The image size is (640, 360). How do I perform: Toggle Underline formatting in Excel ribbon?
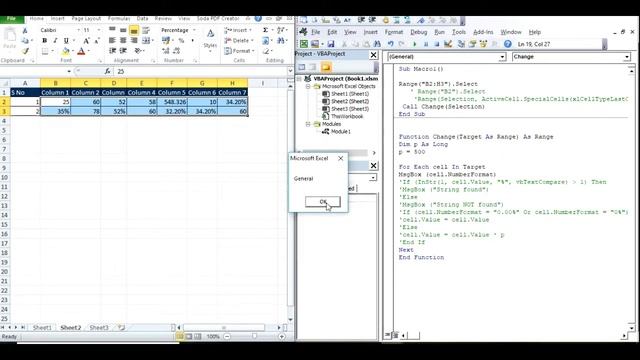[66, 40]
